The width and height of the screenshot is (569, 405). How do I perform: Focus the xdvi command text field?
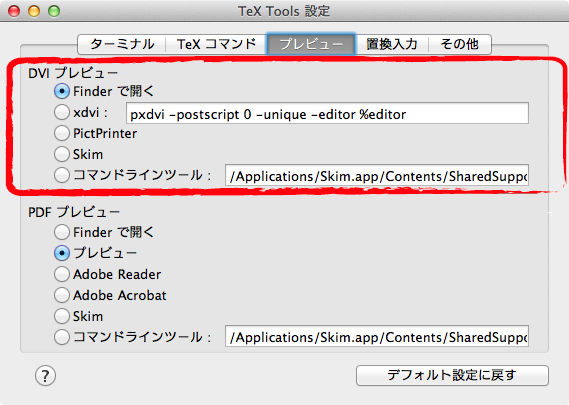click(x=327, y=113)
